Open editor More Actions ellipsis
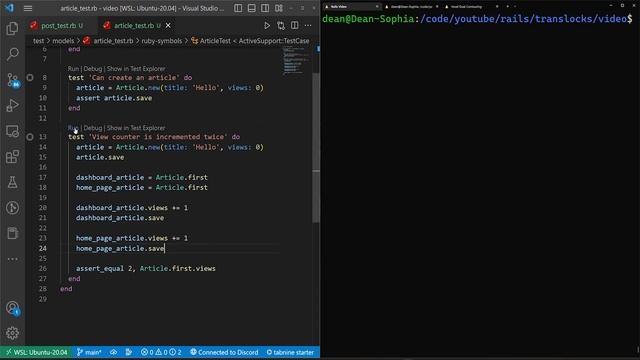 pos(308,25)
